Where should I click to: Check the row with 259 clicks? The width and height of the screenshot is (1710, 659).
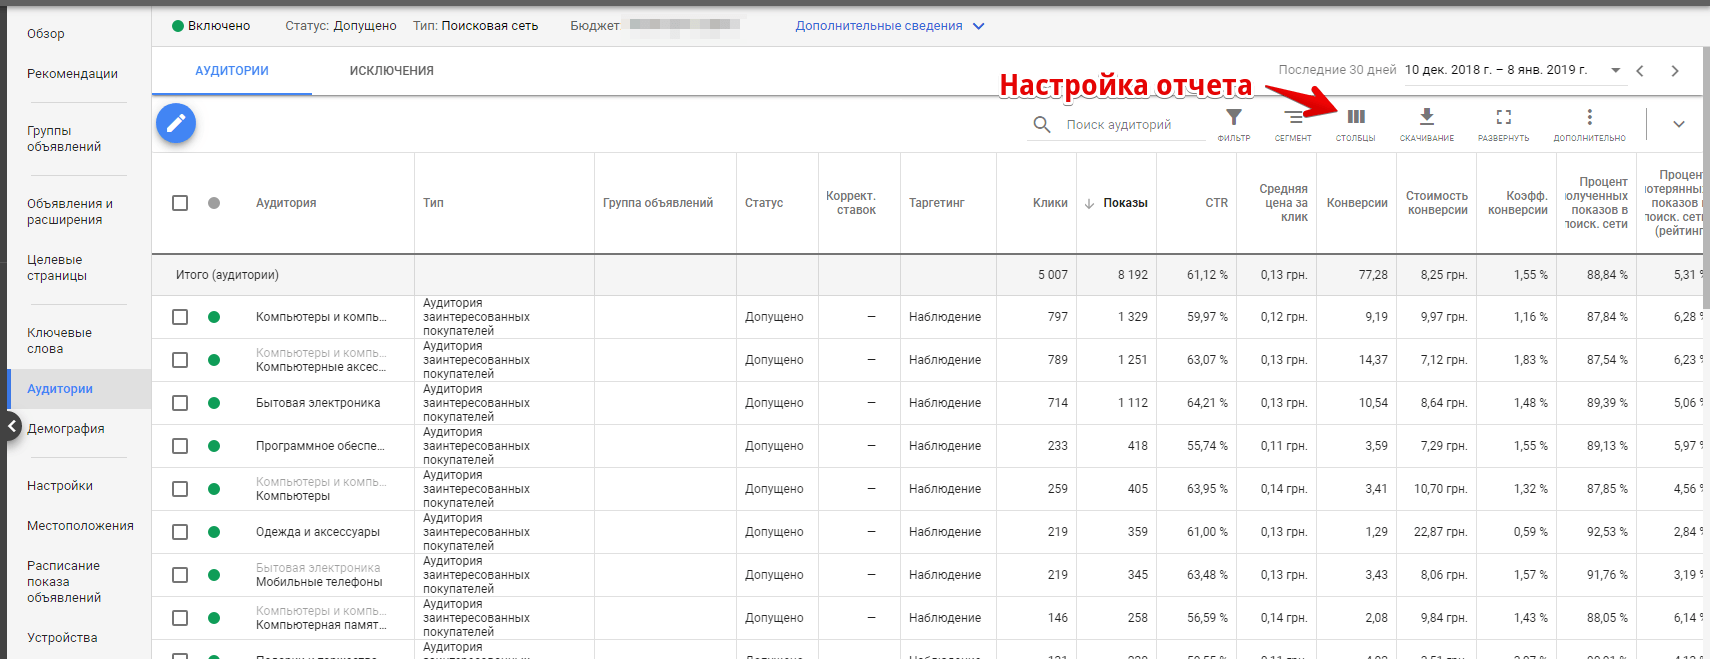[180, 489]
